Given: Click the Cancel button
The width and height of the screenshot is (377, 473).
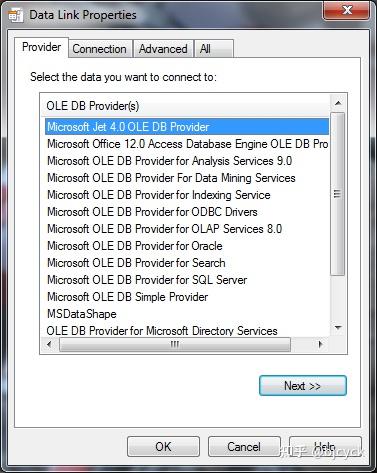Looking at the screenshot, I should tap(244, 447).
